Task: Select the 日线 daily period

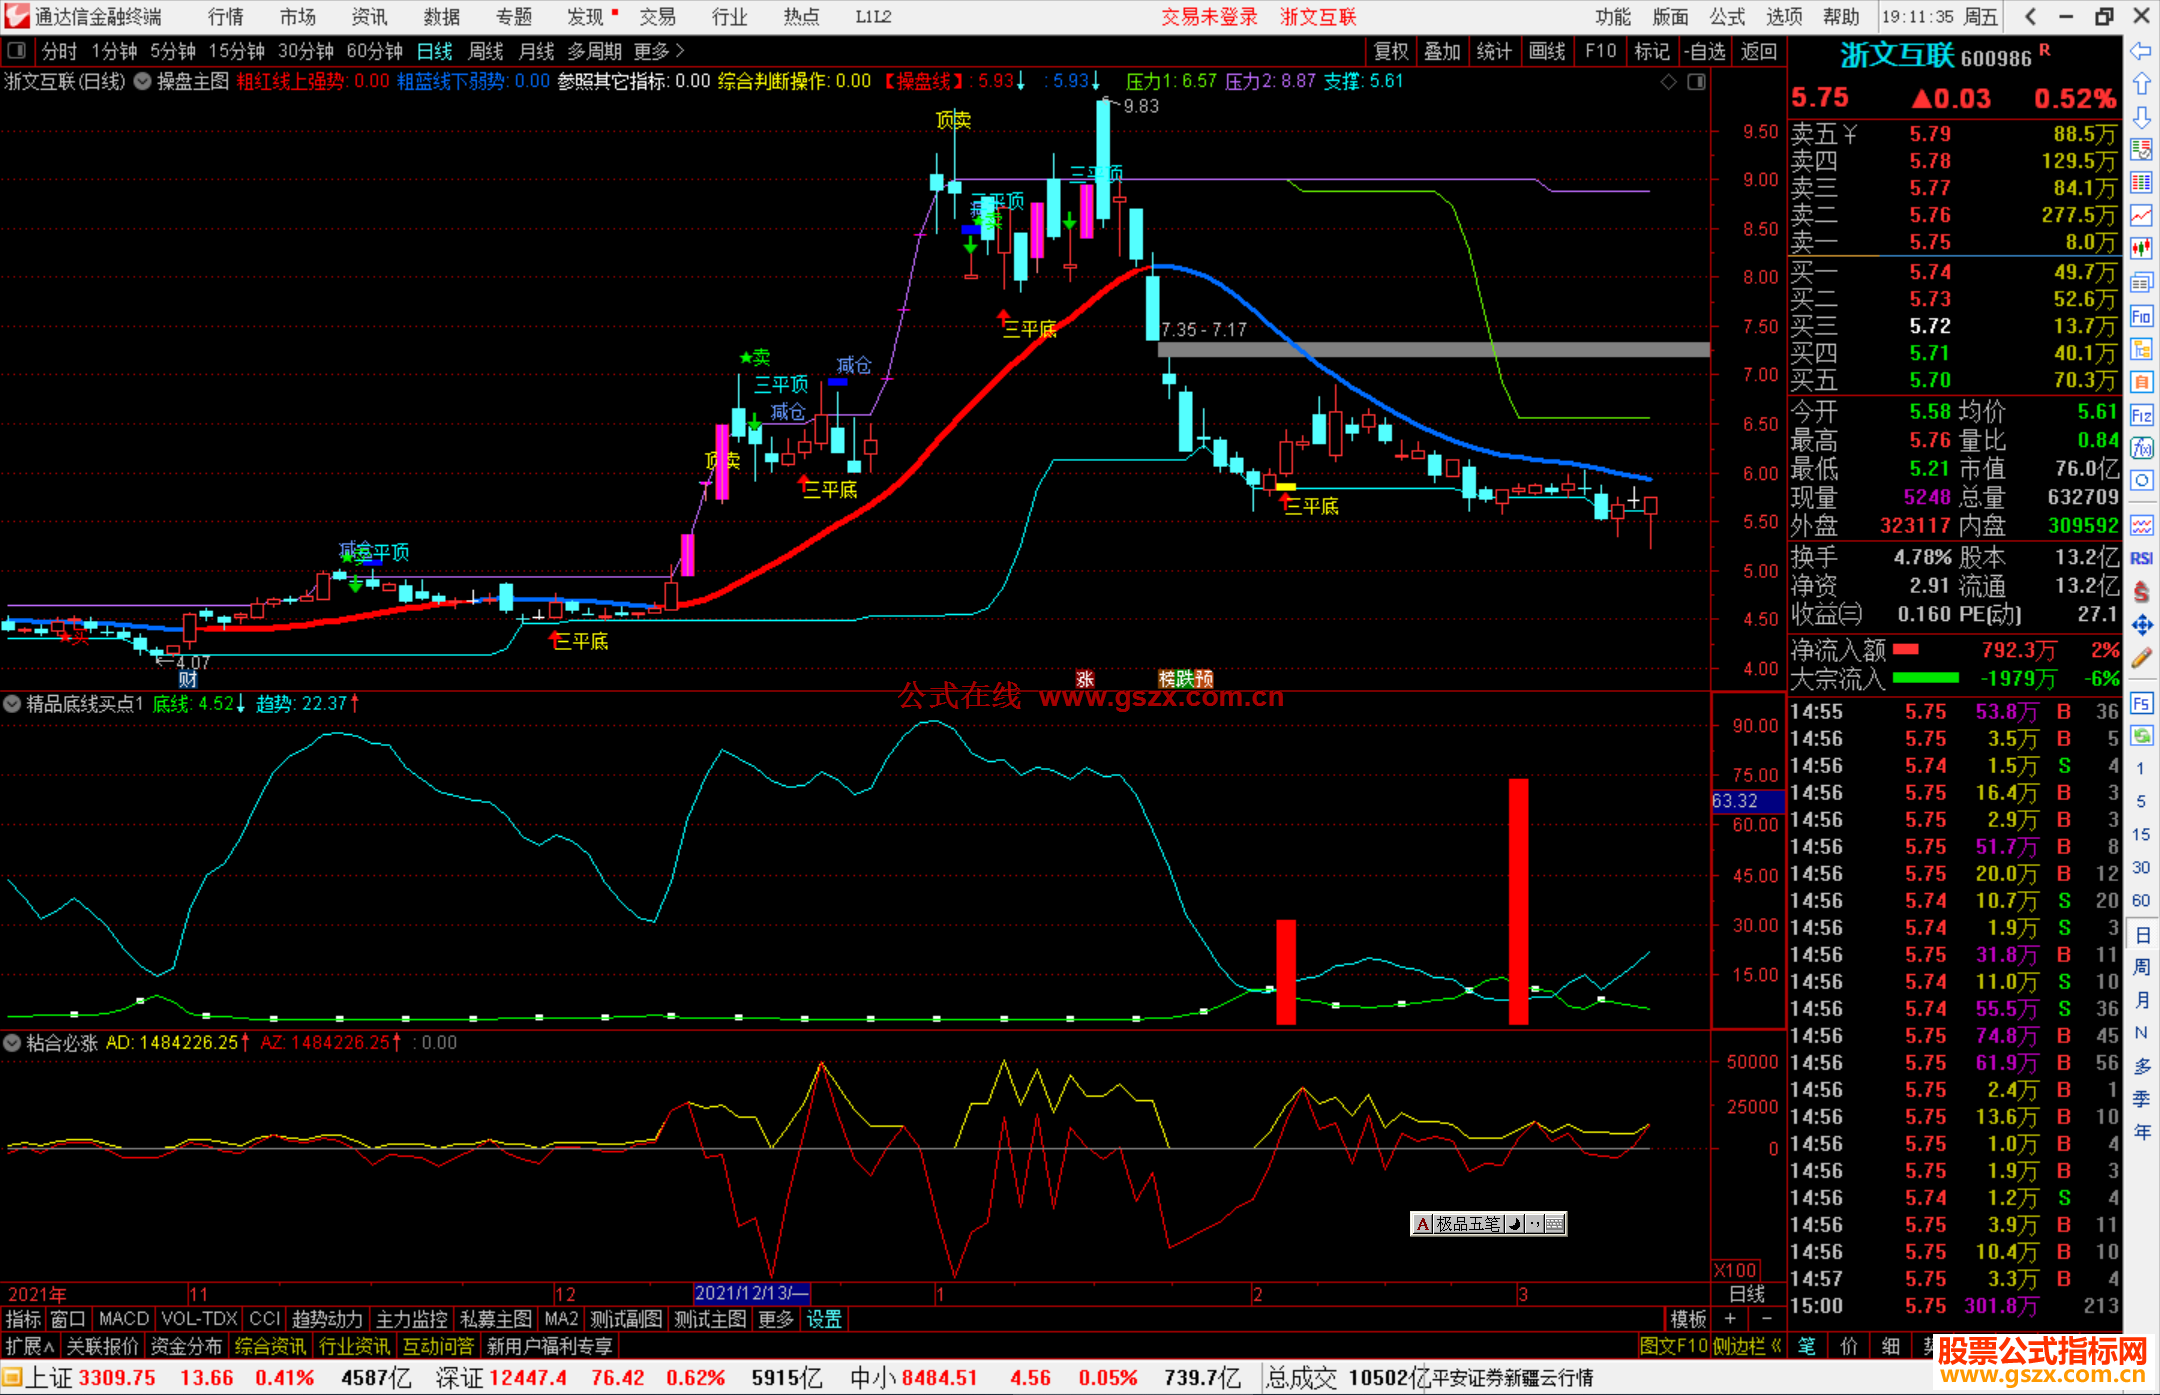Action: pyautogui.click(x=434, y=51)
